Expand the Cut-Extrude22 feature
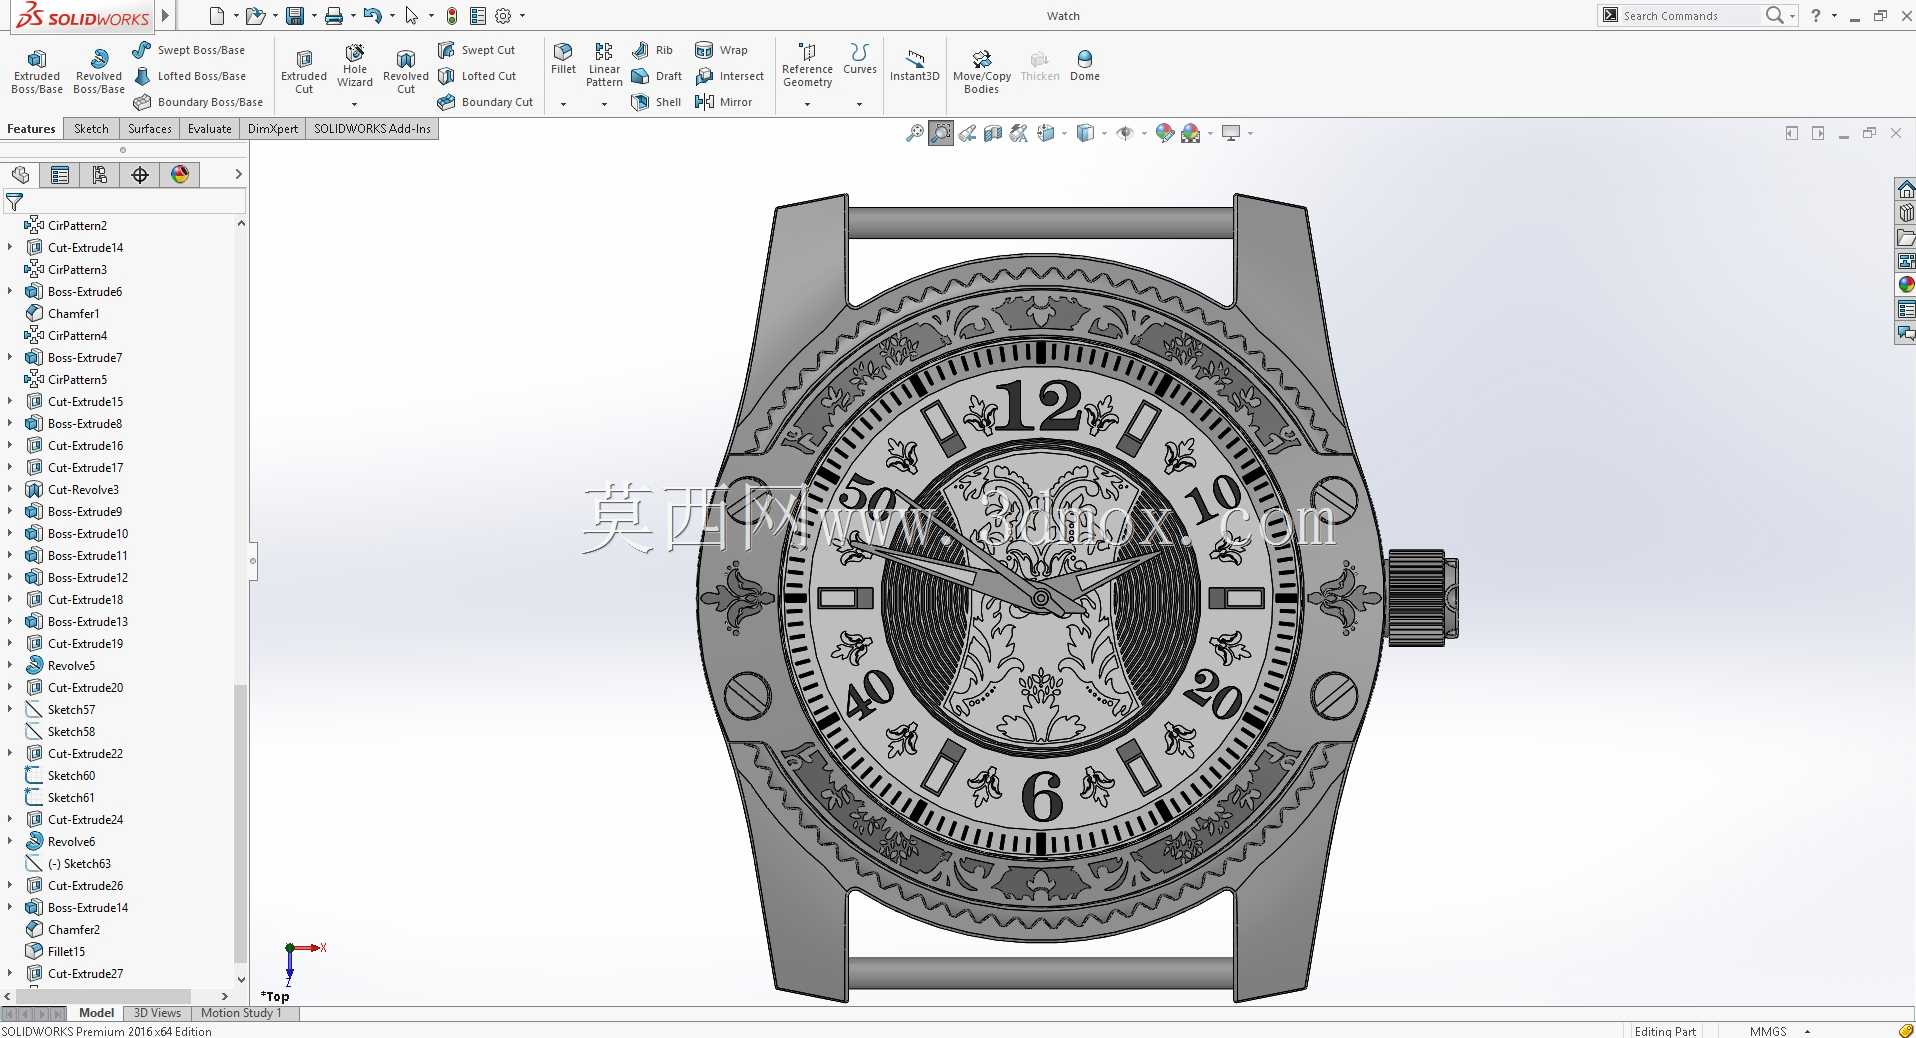 (x=10, y=753)
